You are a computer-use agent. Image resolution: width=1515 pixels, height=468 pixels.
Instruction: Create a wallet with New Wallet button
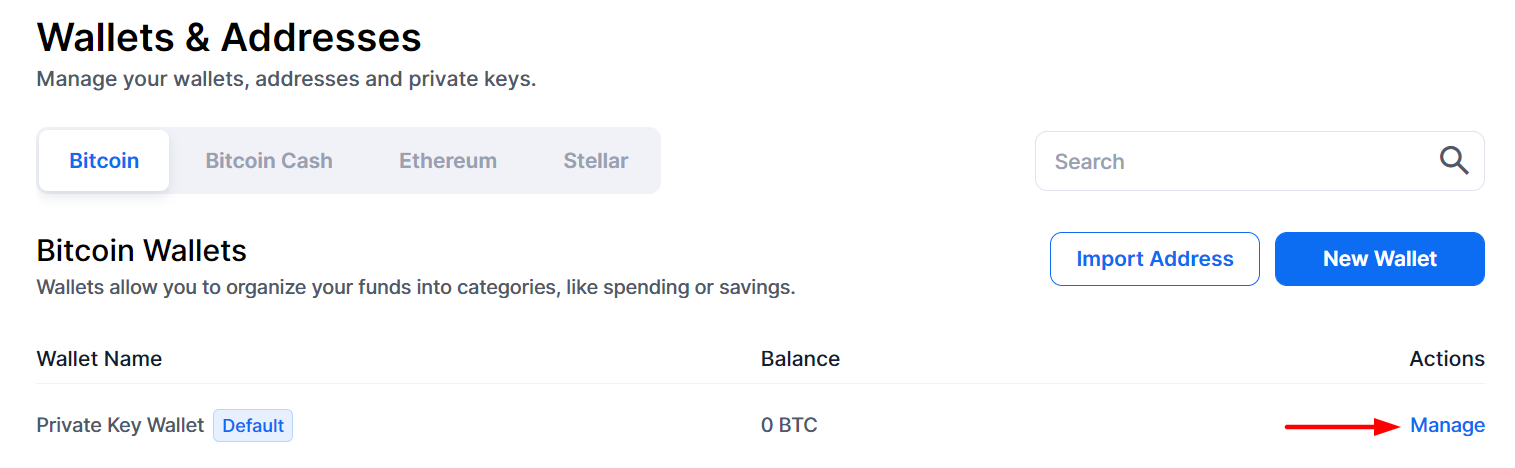pos(1379,259)
